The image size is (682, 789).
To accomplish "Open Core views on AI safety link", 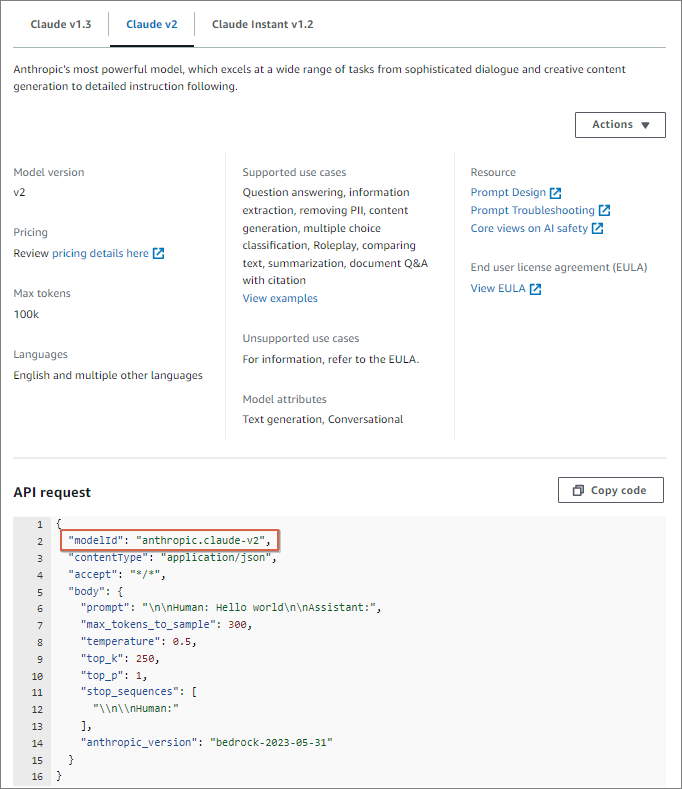I will [x=529, y=228].
